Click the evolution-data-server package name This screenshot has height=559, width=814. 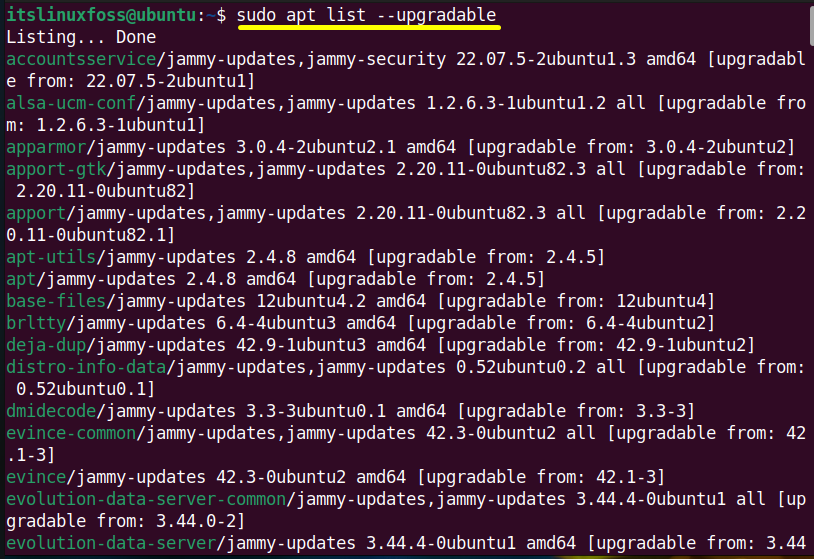coord(111,543)
